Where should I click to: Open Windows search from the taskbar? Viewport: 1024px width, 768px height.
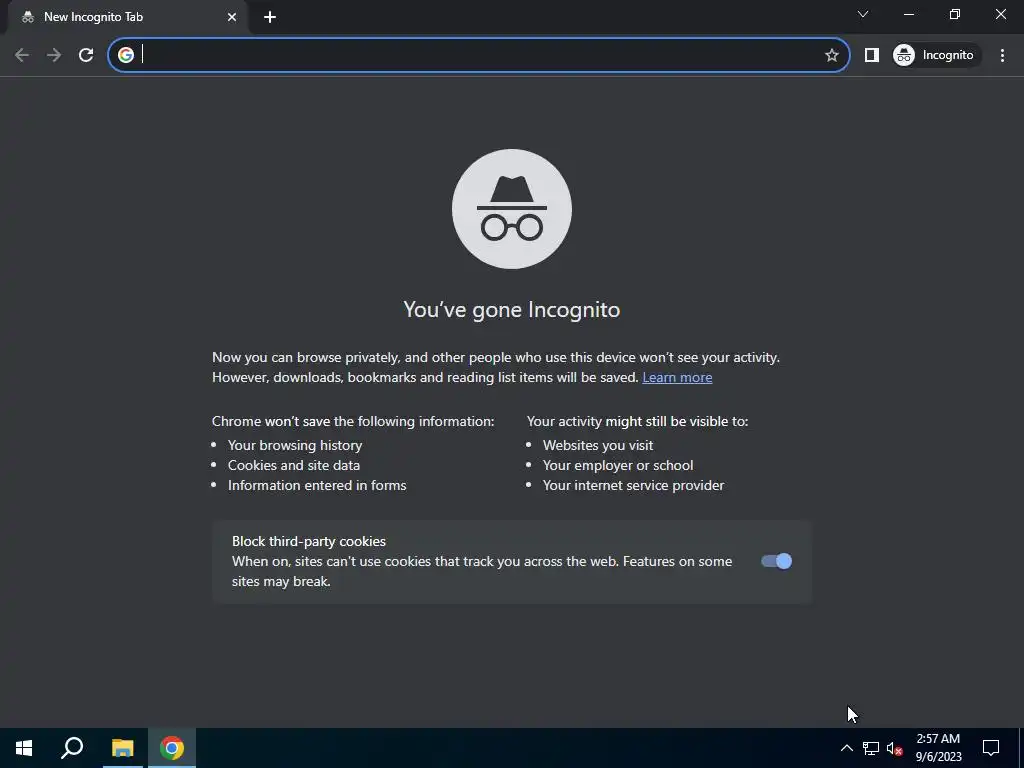72,748
